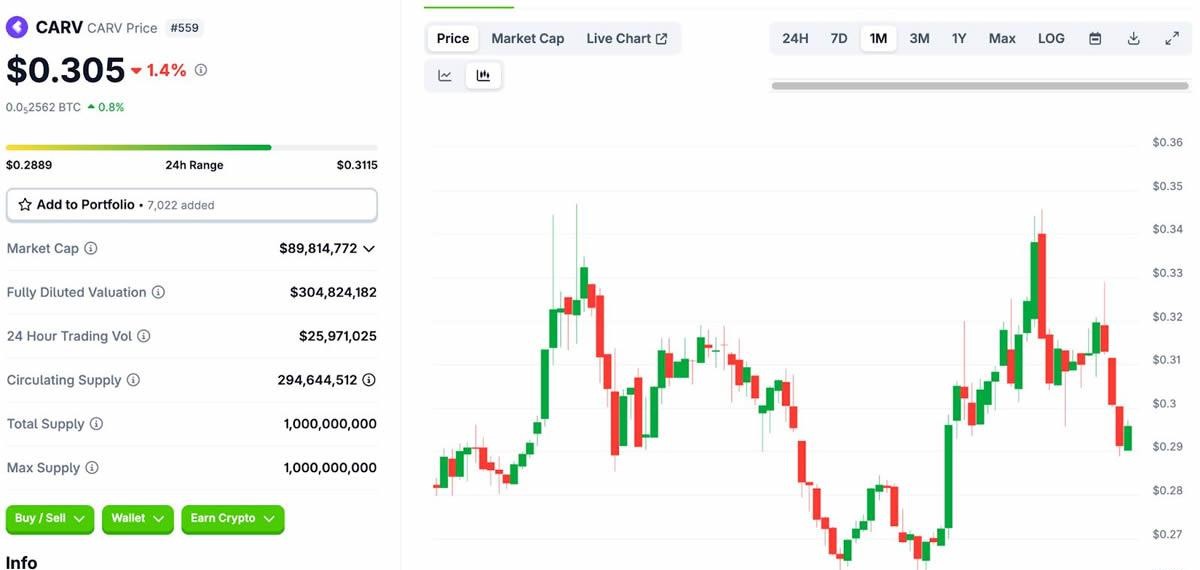Click the Add to Portfolio button
This screenshot has width=1200, height=570.
pos(191,205)
